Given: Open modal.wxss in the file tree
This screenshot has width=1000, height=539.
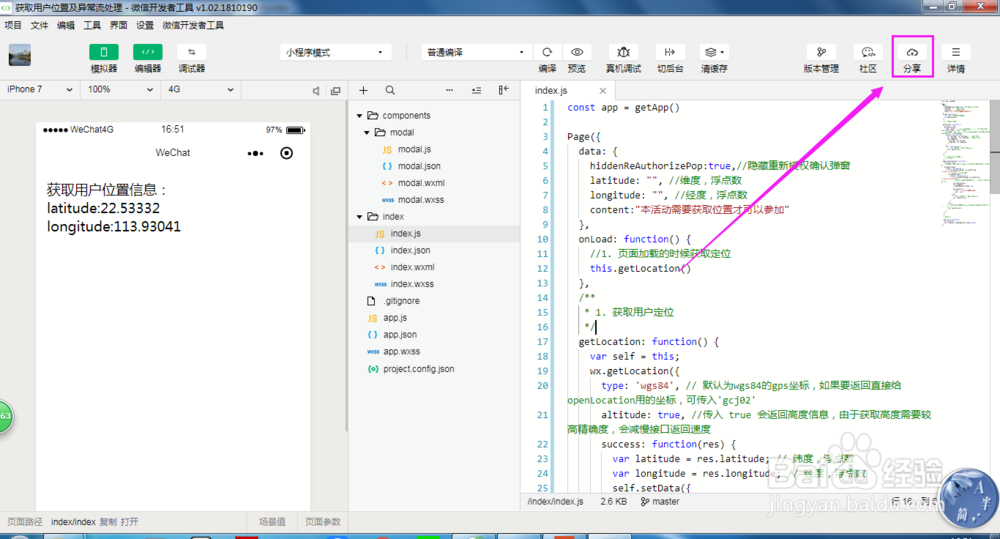Looking at the screenshot, I should tap(420, 200).
